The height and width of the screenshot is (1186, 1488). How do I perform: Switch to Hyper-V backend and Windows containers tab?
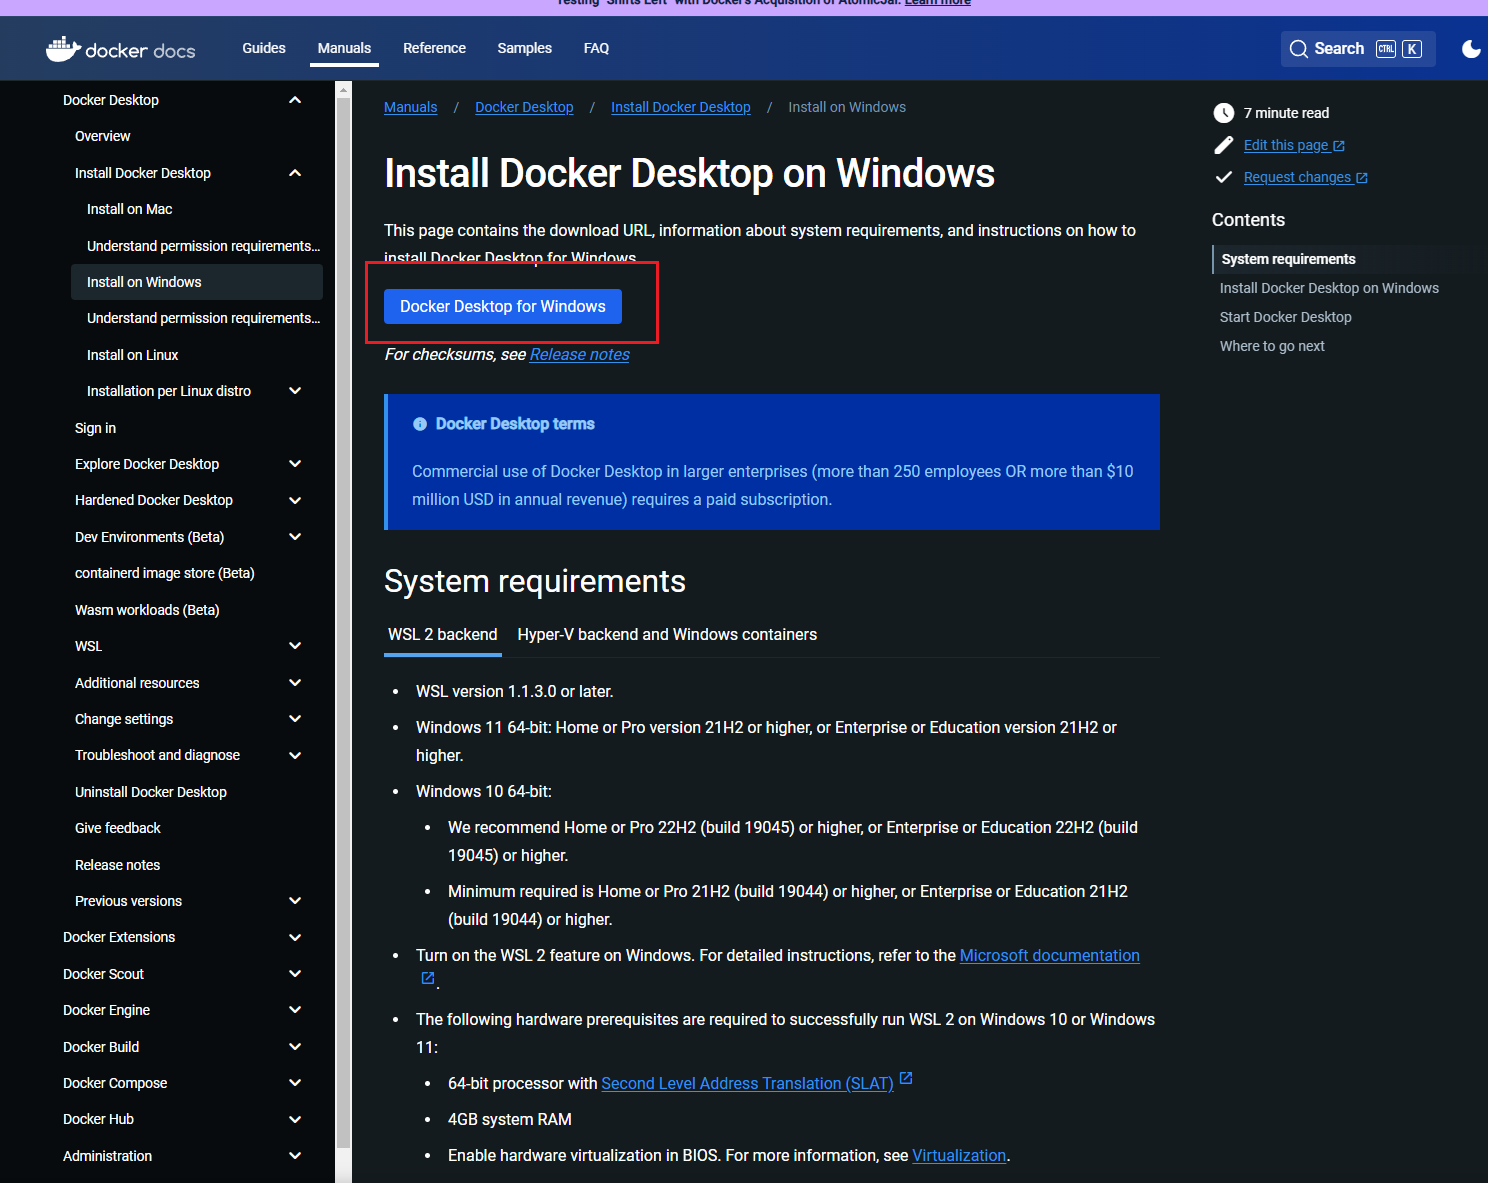[667, 635]
